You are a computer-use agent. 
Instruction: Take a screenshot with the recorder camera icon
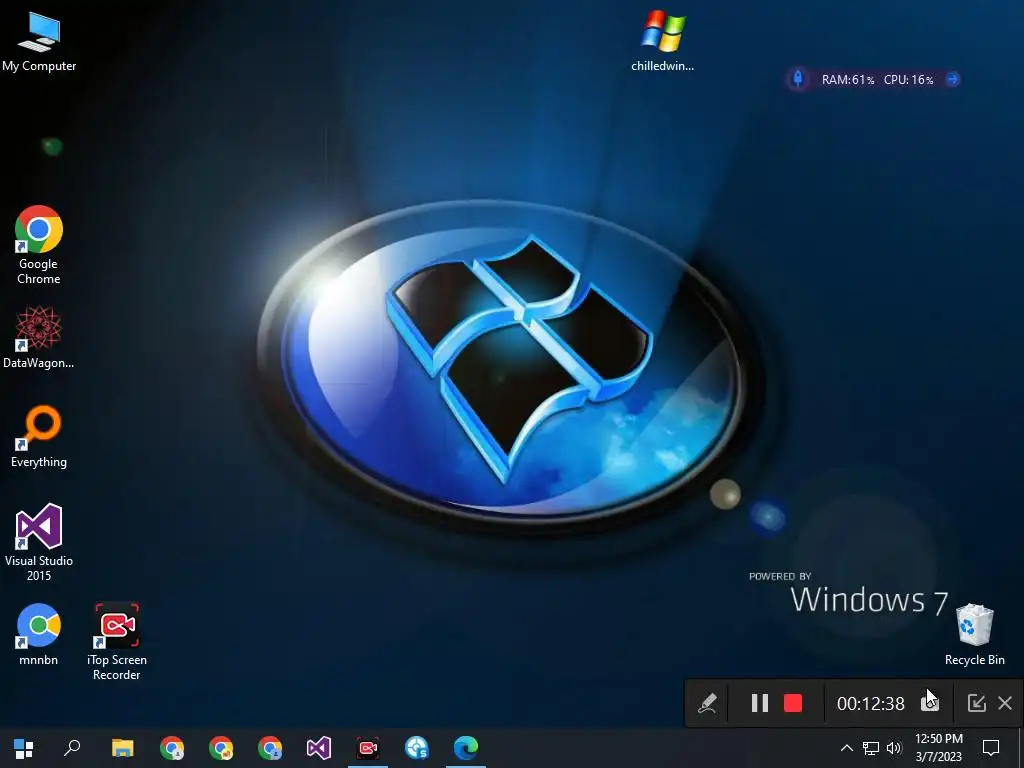tap(930, 703)
